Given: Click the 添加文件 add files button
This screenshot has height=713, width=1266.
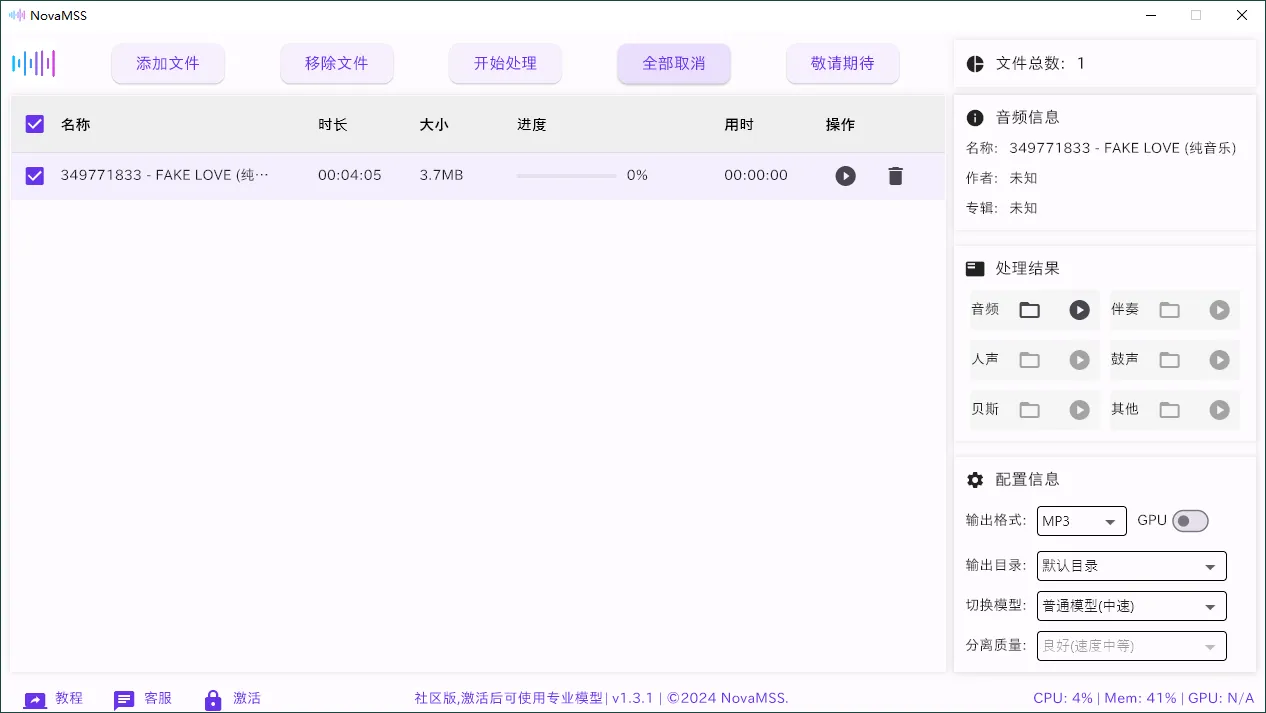Looking at the screenshot, I should pyautogui.click(x=168, y=63).
